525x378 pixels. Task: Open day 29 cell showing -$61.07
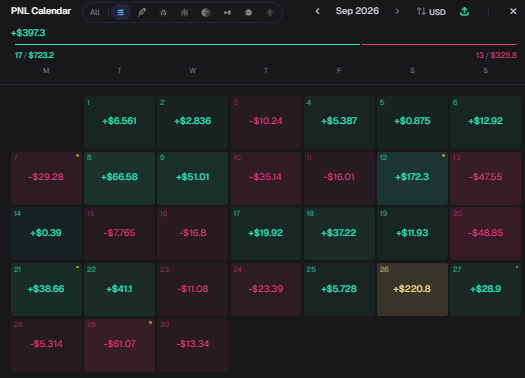[120, 345]
